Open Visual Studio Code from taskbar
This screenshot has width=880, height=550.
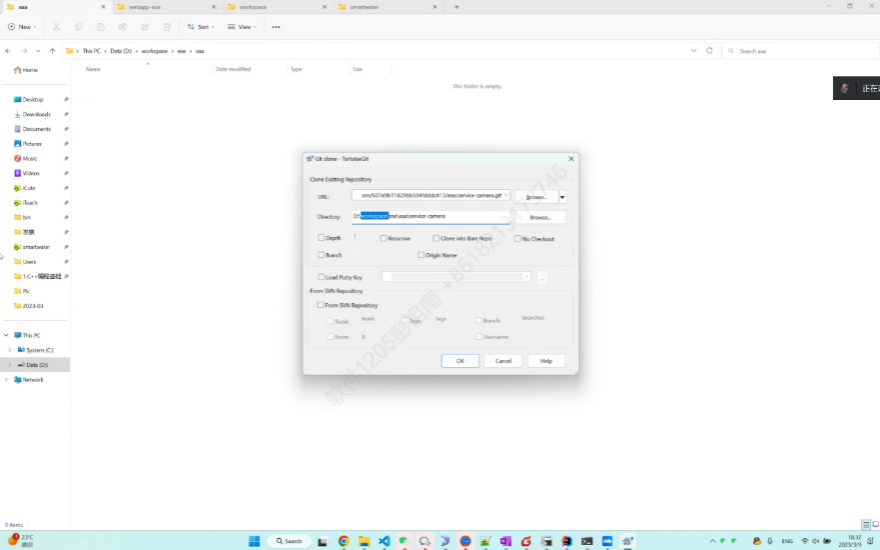click(x=384, y=541)
